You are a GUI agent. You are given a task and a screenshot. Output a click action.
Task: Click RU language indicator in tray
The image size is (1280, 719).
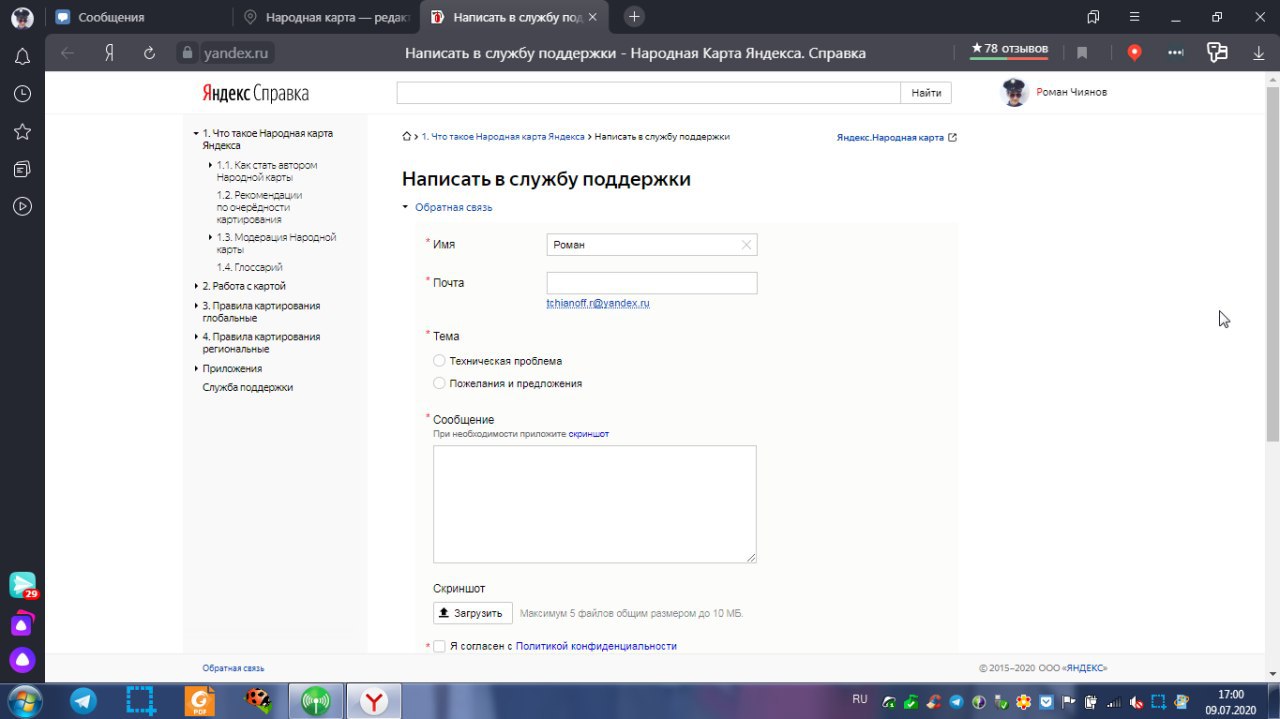[860, 698]
